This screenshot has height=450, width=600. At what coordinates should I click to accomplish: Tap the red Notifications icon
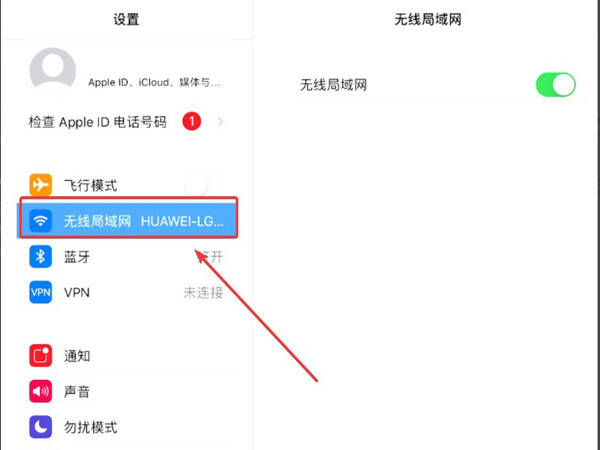[41, 355]
